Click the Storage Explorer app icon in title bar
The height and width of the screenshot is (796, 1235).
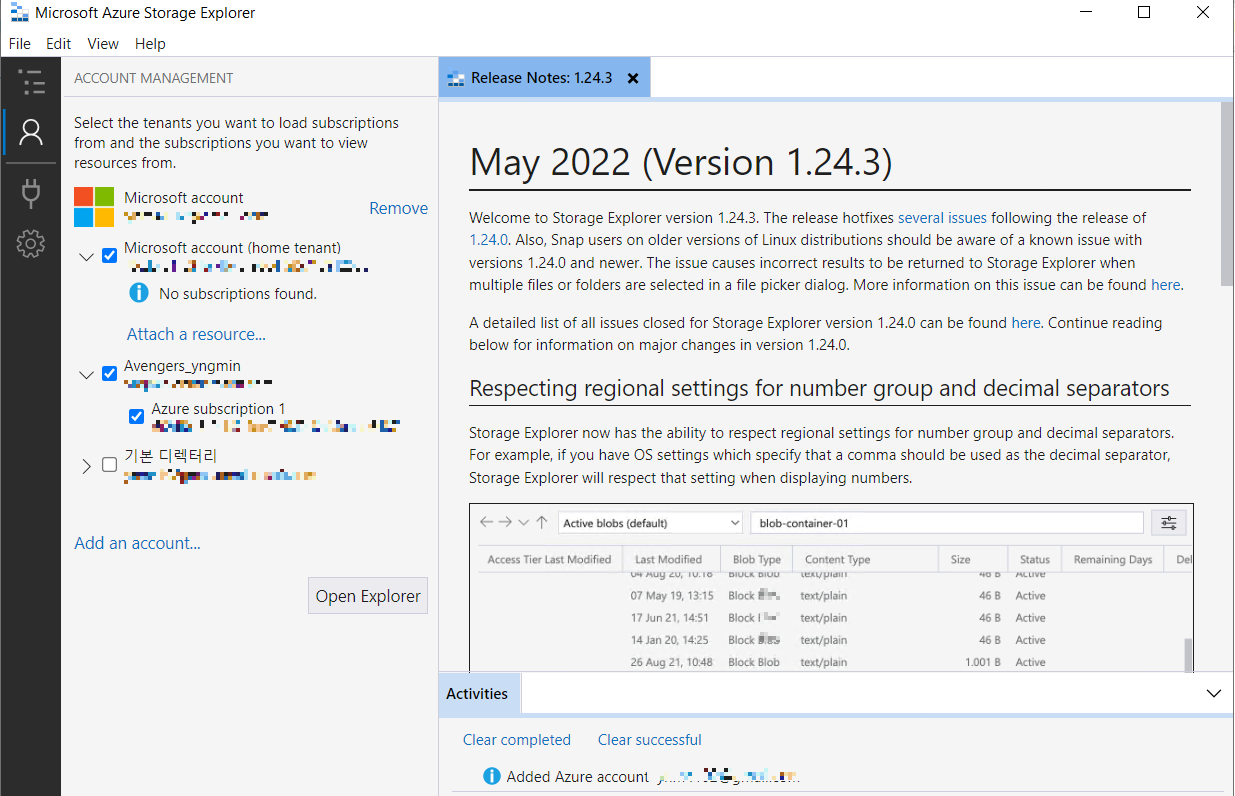tap(18, 13)
